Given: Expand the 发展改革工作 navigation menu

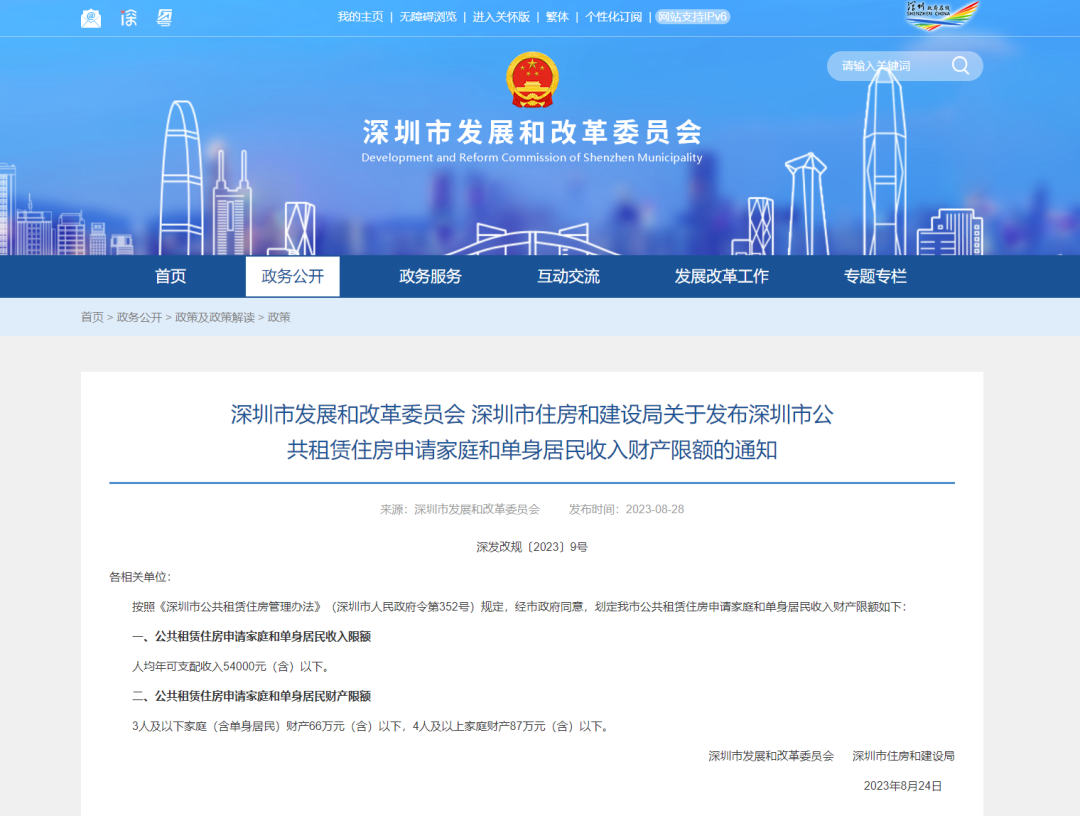Looking at the screenshot, I should coord(721,277).
